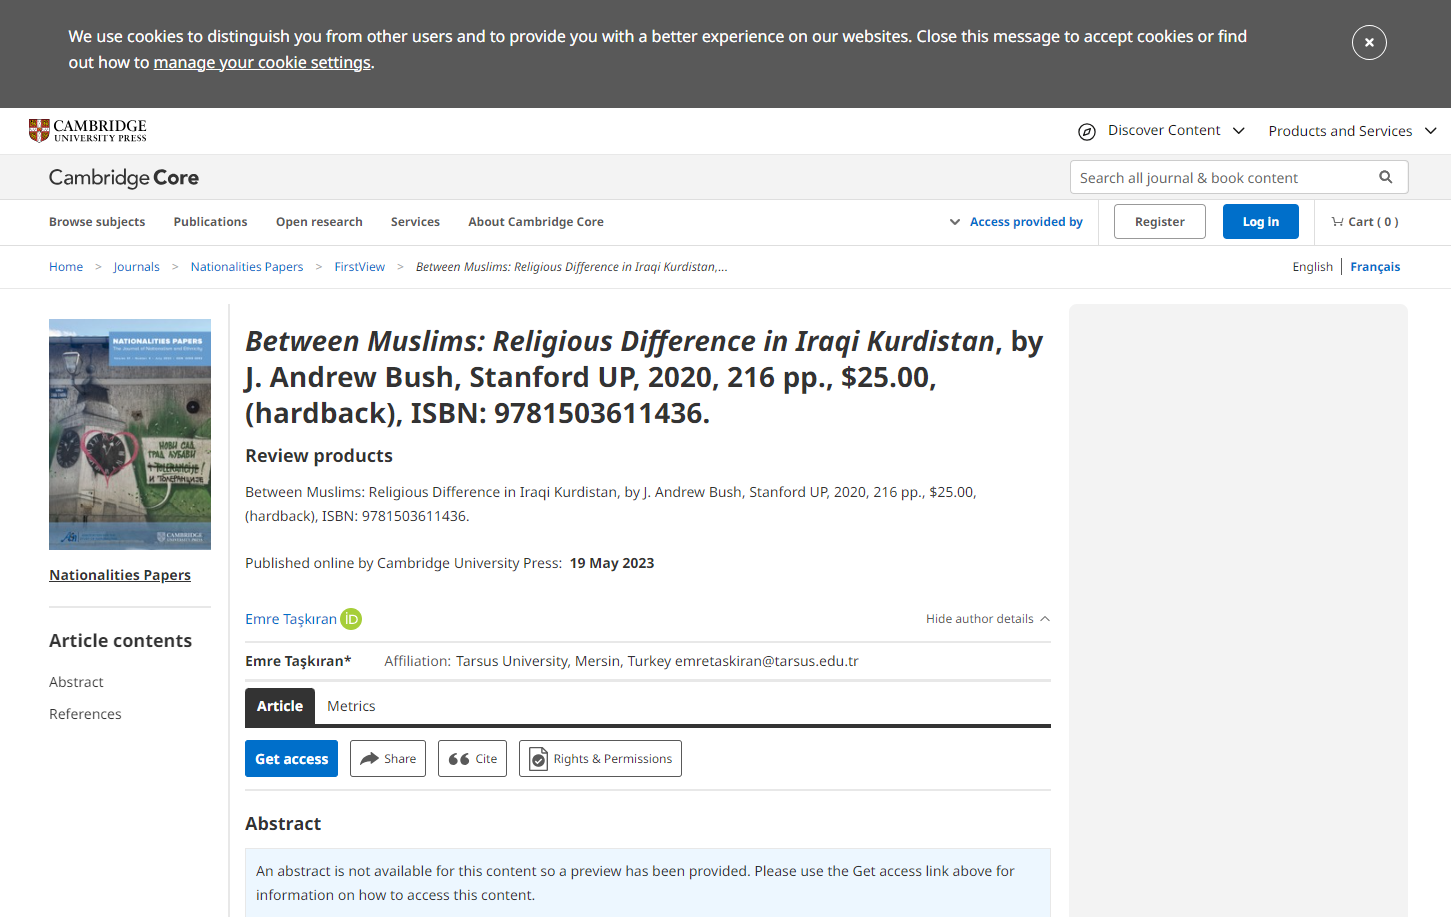This screenshot has height=917, width=1451.
Task: Dismiss the cookie notice banner
Action: [1368, 42]
